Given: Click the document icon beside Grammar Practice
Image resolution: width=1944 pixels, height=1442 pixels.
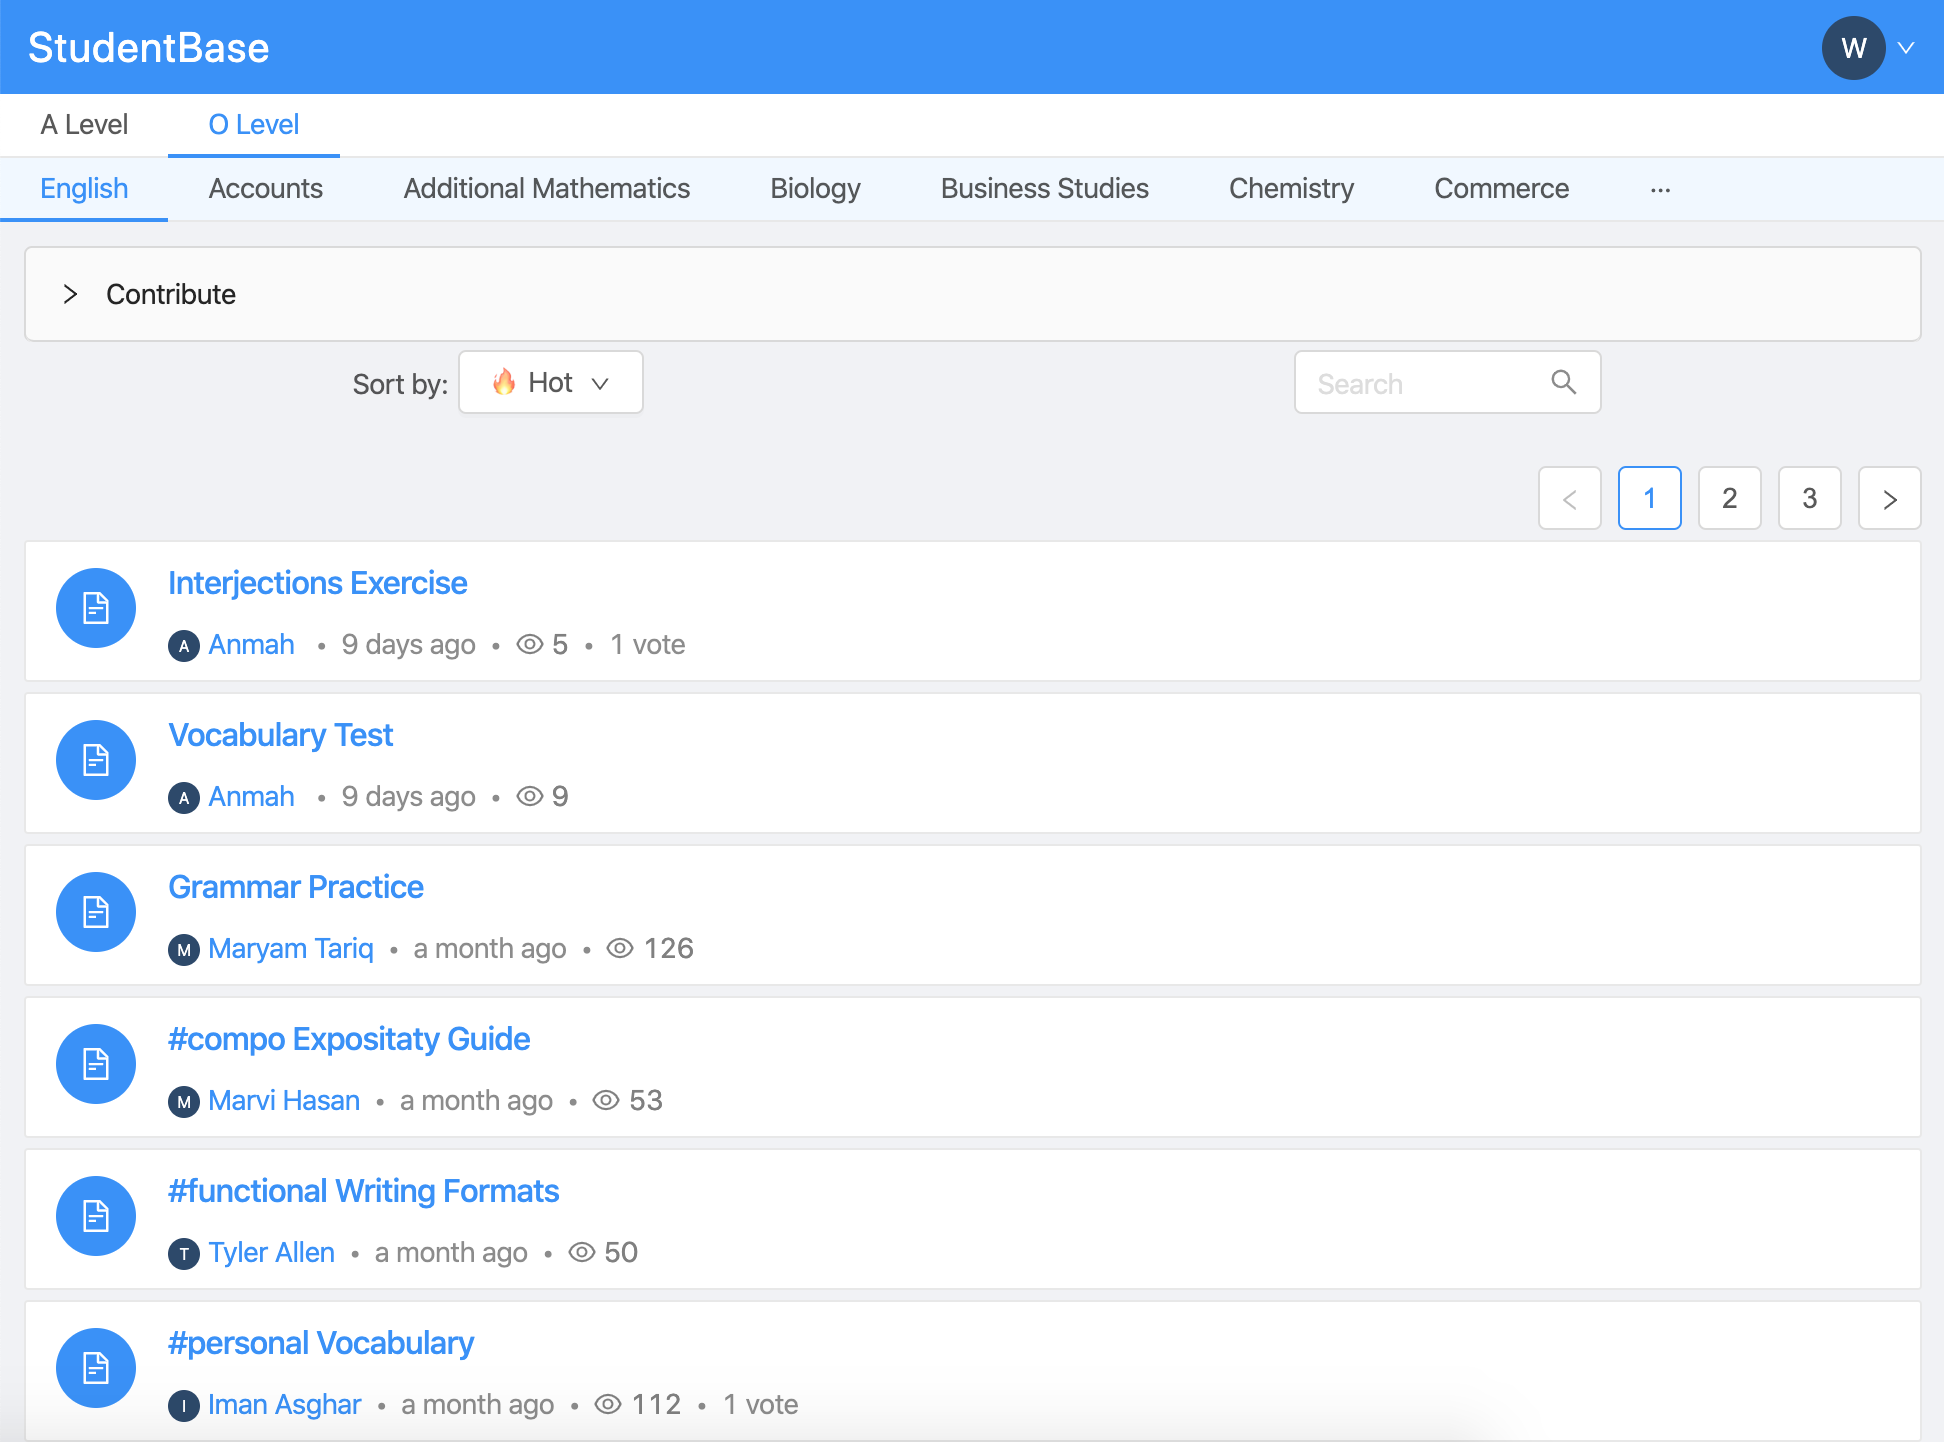Looking at the screenshot, I should (96, 912).
